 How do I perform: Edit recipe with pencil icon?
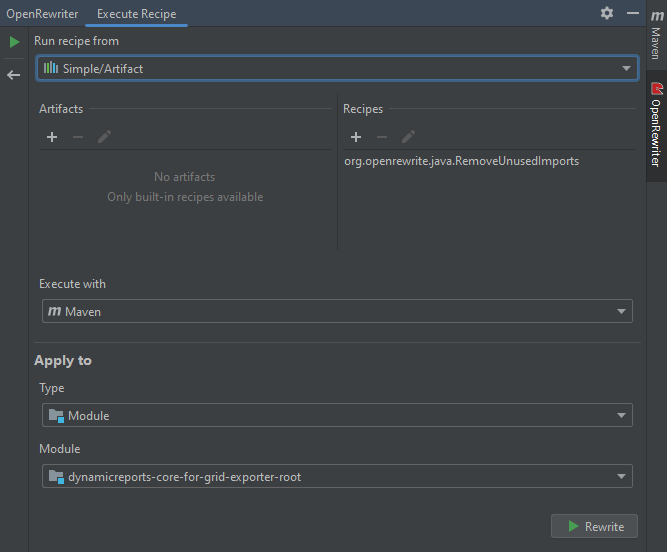pos(408,137)
